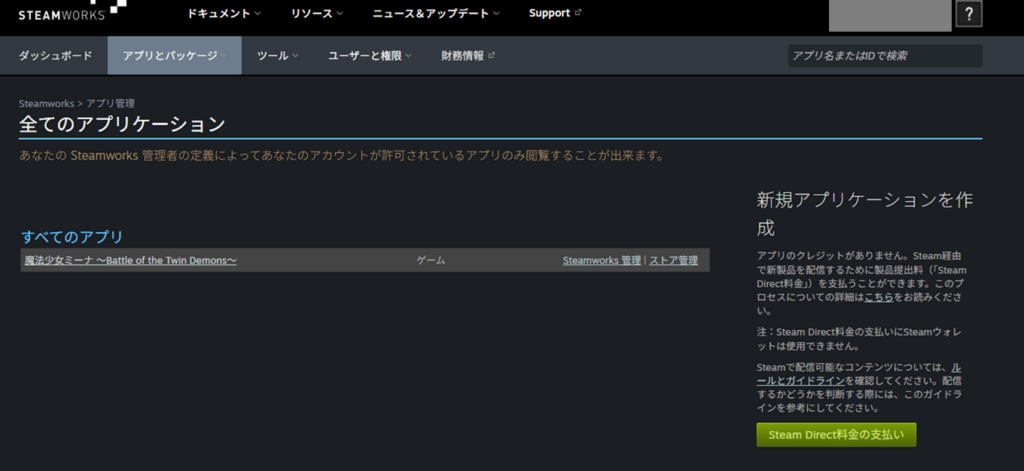Click Steamworks 管理 for the game
Viewport: 1024px width, 471px height.
tap(601, 261)
